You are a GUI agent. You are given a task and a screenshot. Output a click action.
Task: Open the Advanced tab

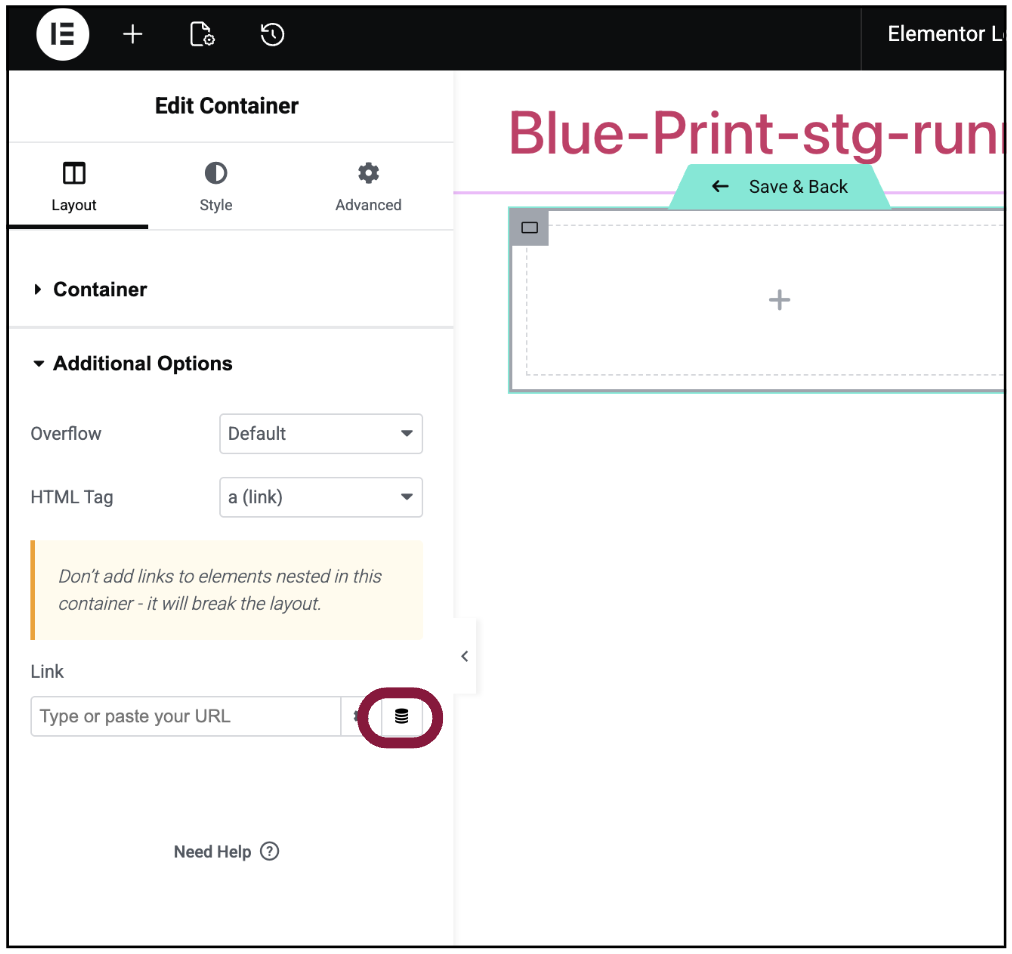click(x=368, y=187)
